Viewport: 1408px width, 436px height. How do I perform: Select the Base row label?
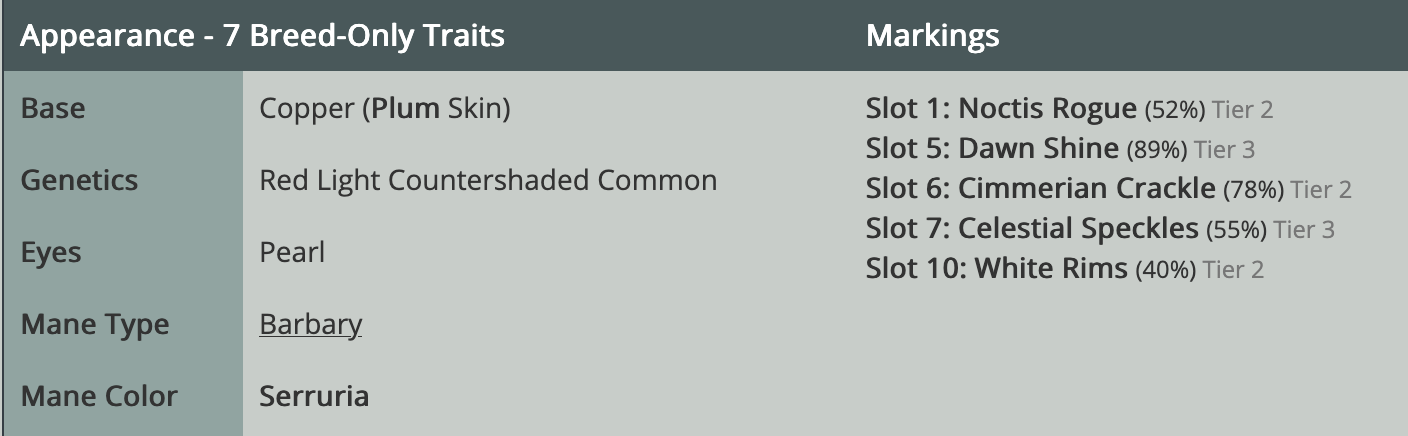click(x=53, y=108)
